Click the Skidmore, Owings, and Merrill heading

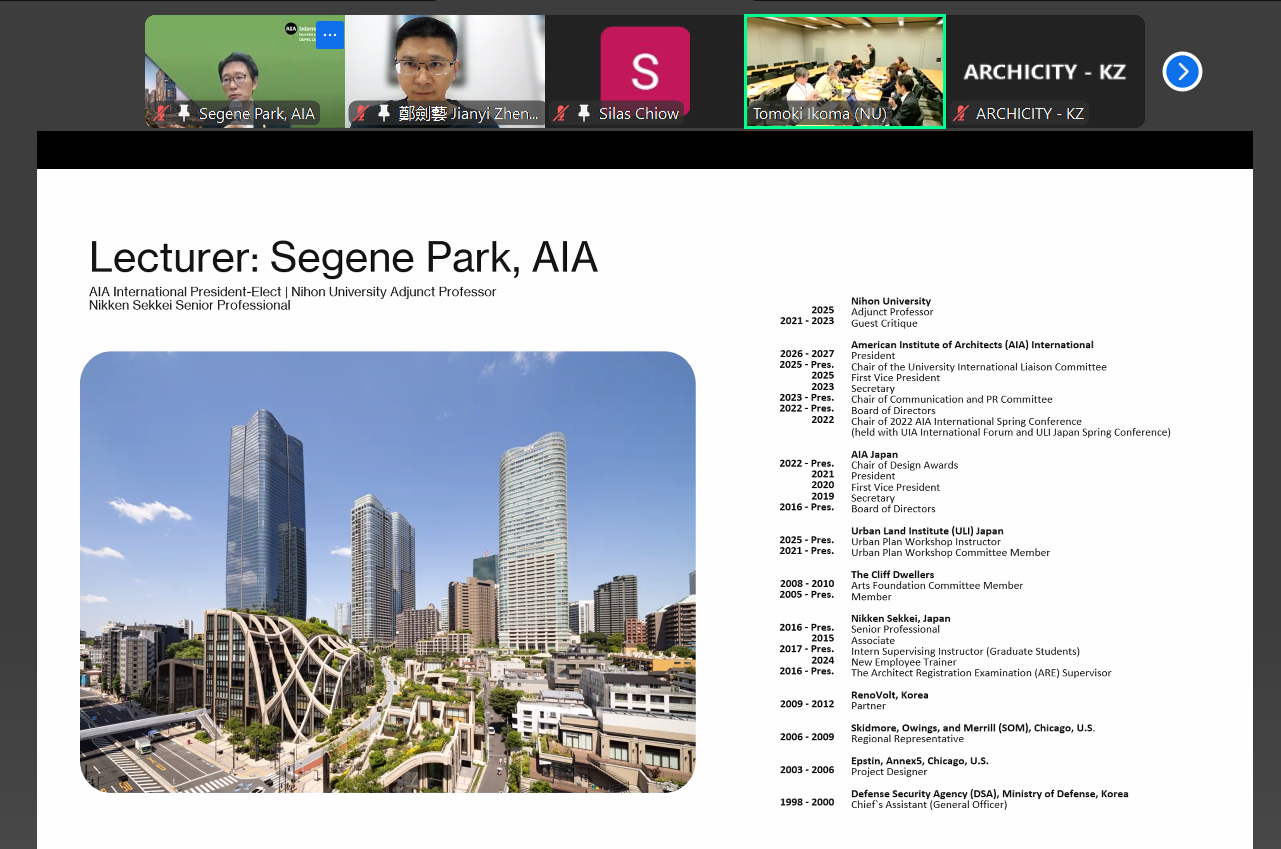pos(973,728)
